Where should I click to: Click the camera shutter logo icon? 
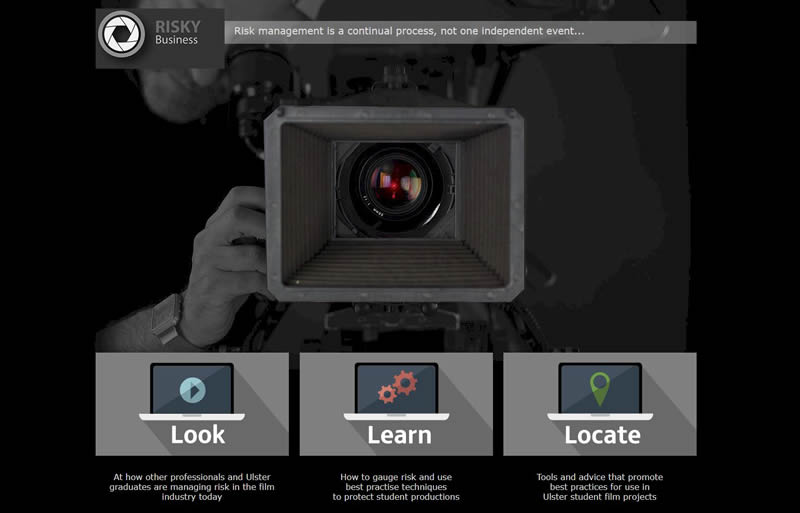(121, 34)
